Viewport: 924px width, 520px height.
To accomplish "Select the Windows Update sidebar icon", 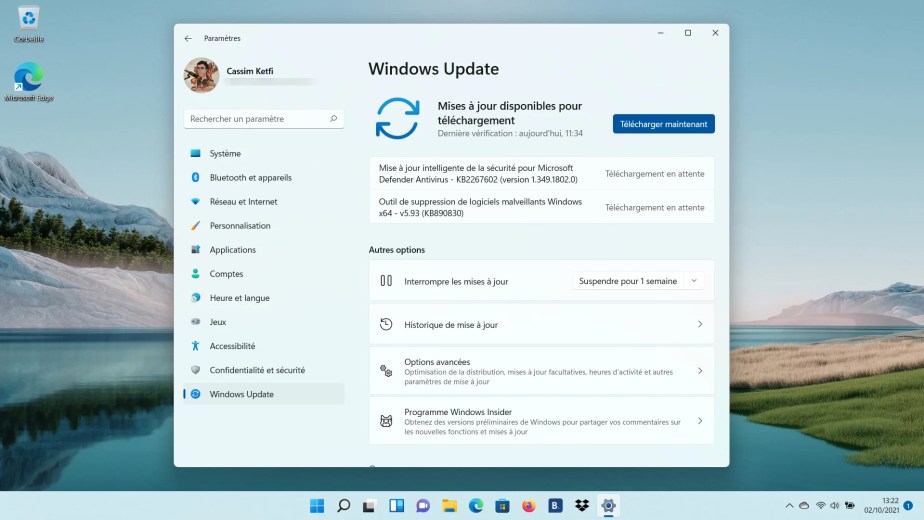I will pyautogui.click(x=196, y=394).
